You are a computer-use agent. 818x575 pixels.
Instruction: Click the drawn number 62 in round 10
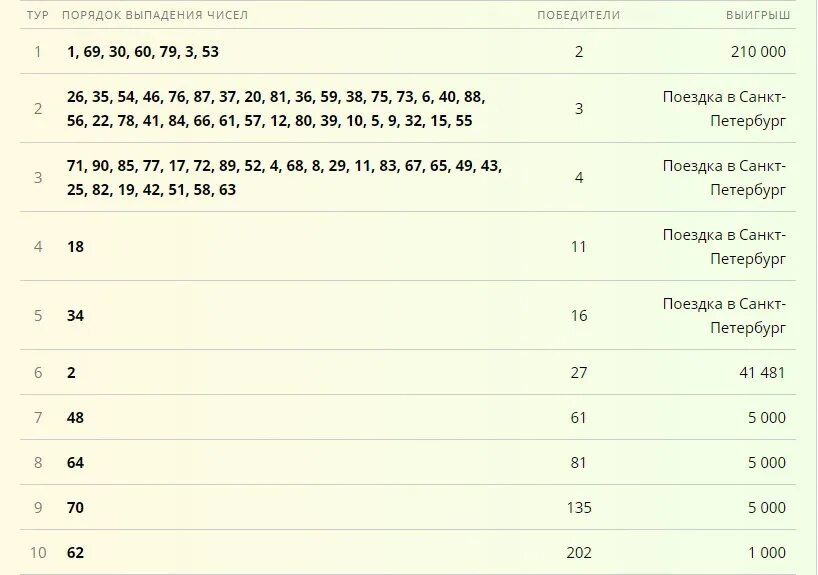pos(75,553)
